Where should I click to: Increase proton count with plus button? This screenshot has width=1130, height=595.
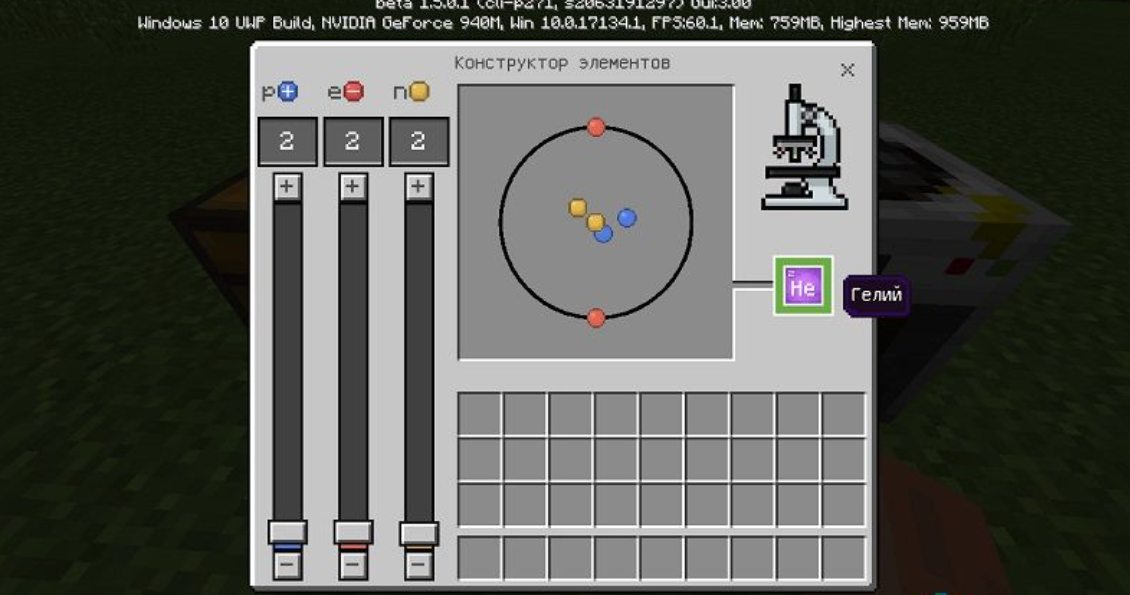coord(287,187)
